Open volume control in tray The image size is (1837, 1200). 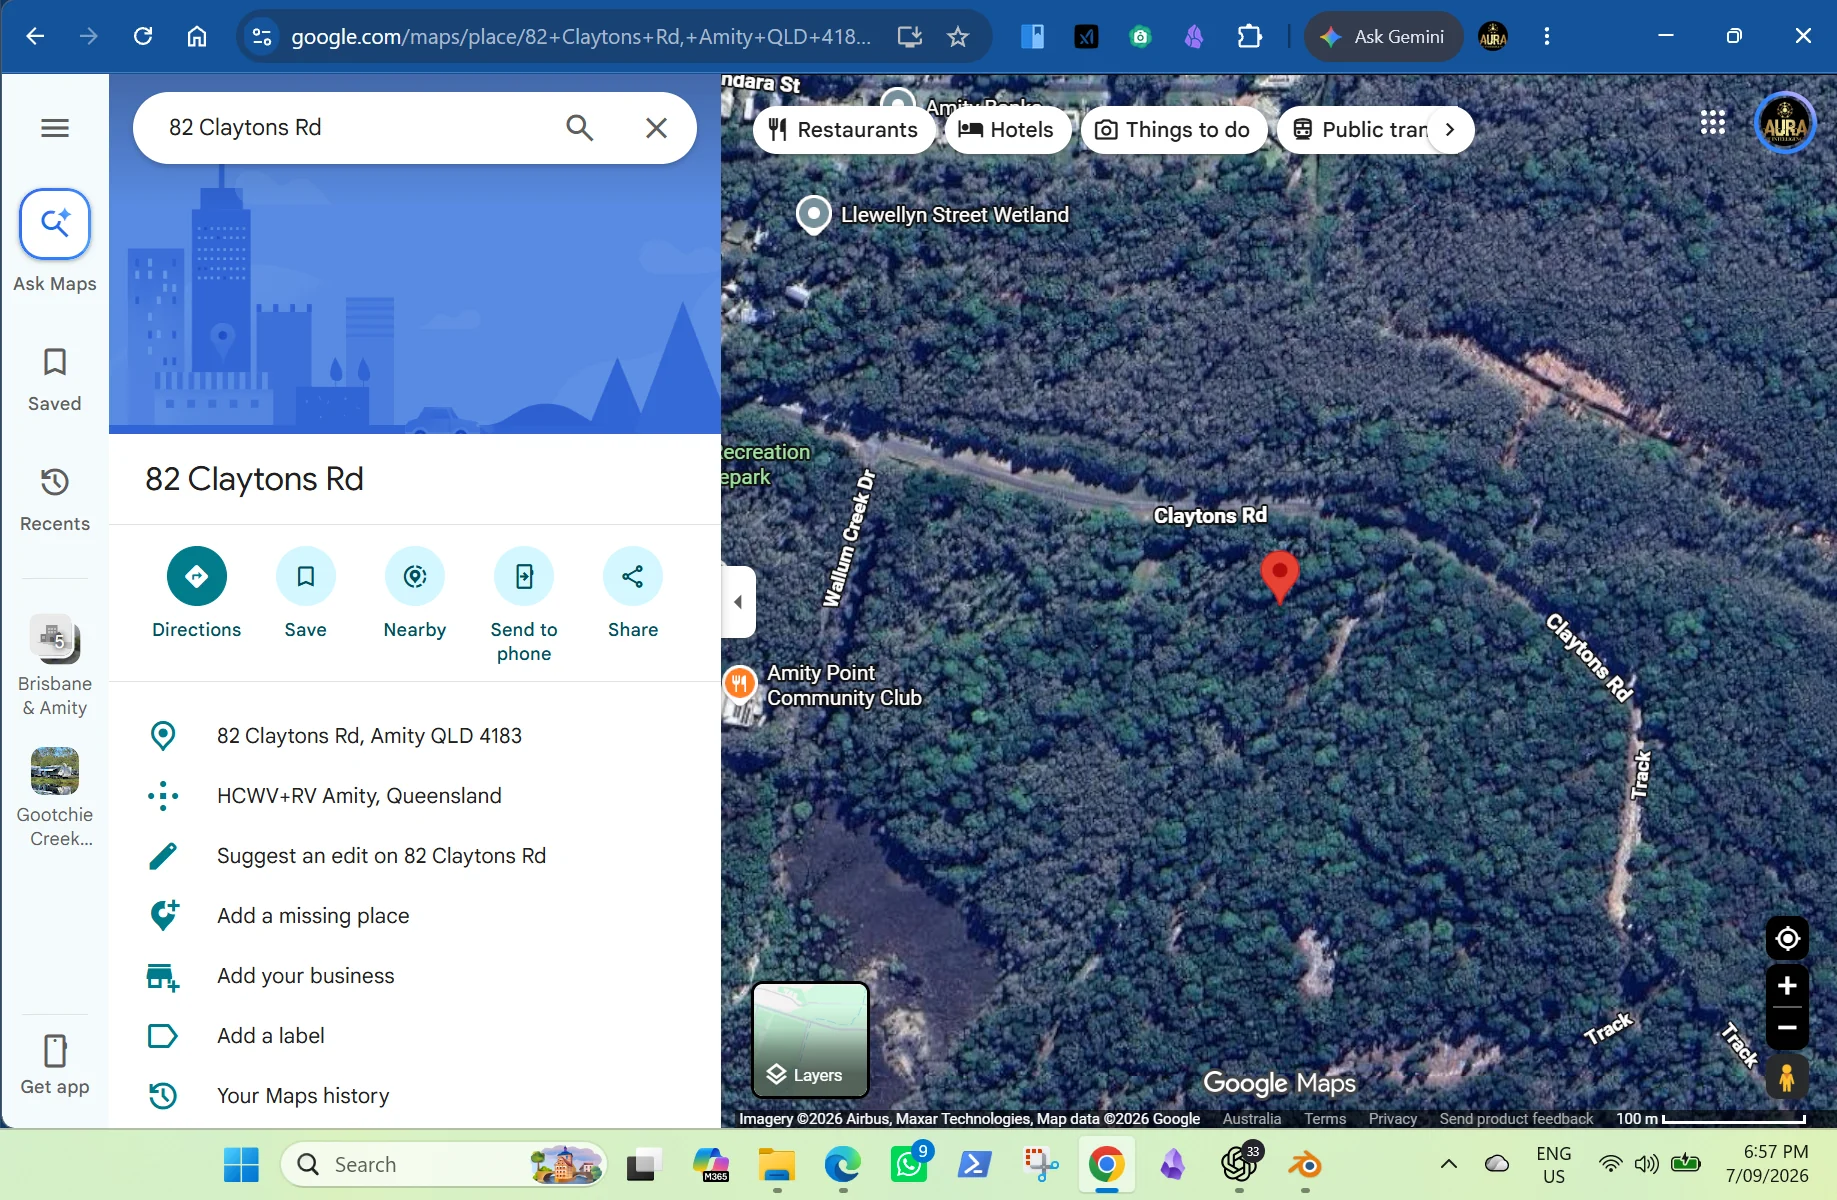1646,1164
